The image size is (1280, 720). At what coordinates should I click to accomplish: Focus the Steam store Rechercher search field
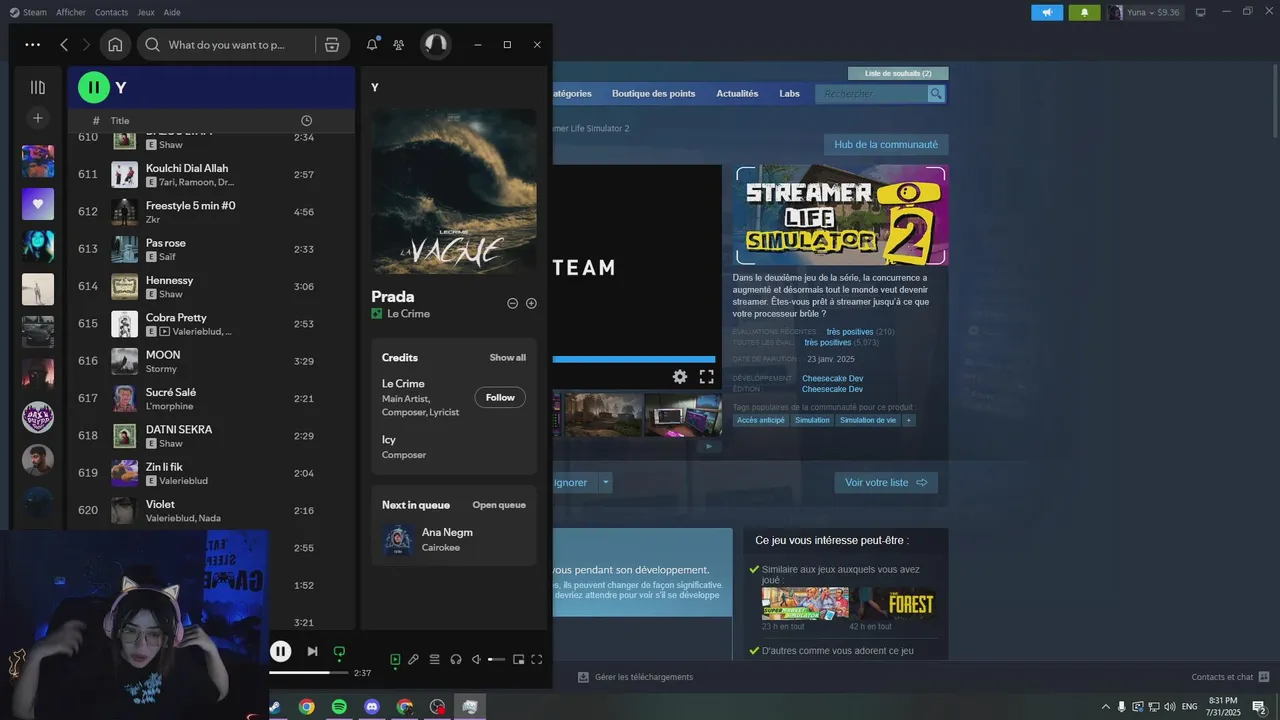coord(872,94)
